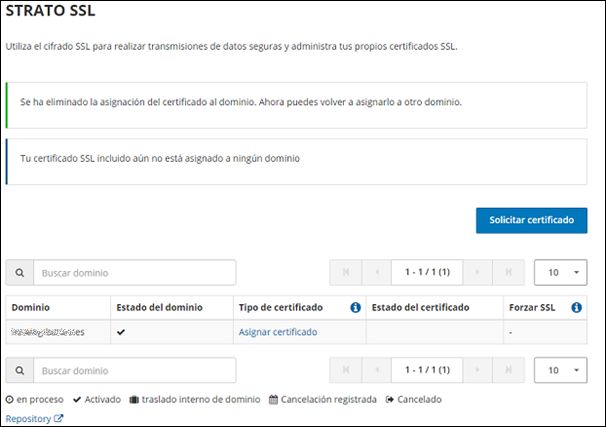Go to first page in upper pagination

(346, 272)
